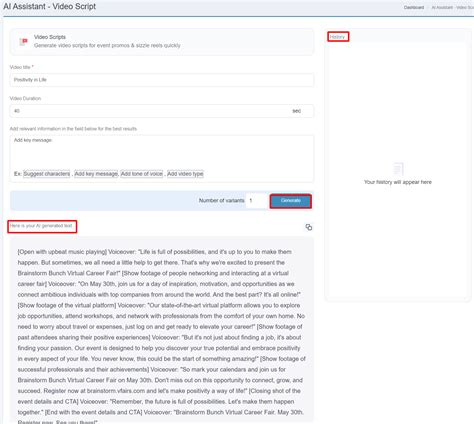The width and height of the screenshot is (474, 424).
Task: Focus the Video Duration input field
Action: tap(150, 111)
